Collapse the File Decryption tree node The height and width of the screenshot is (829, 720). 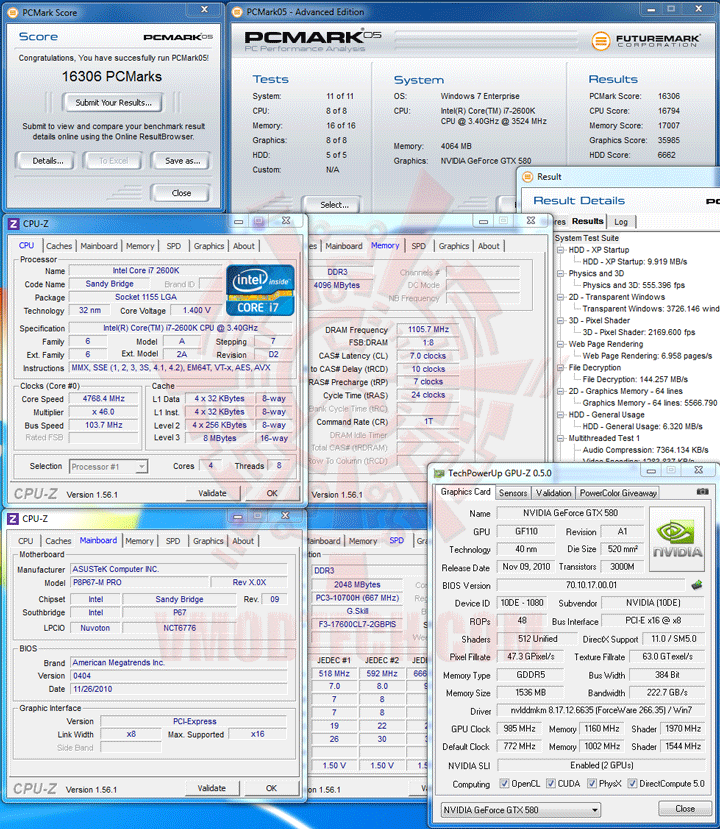point(560,367)
